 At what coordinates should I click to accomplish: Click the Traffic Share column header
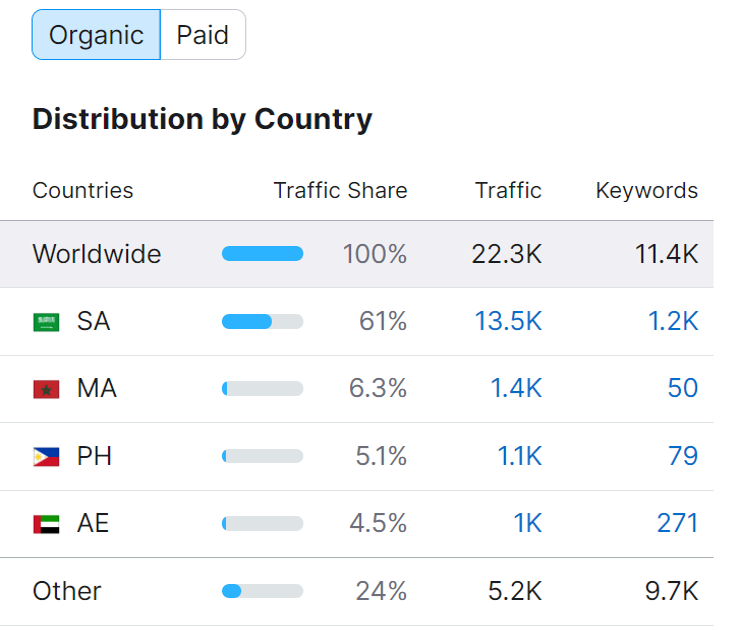pos(340,190)
